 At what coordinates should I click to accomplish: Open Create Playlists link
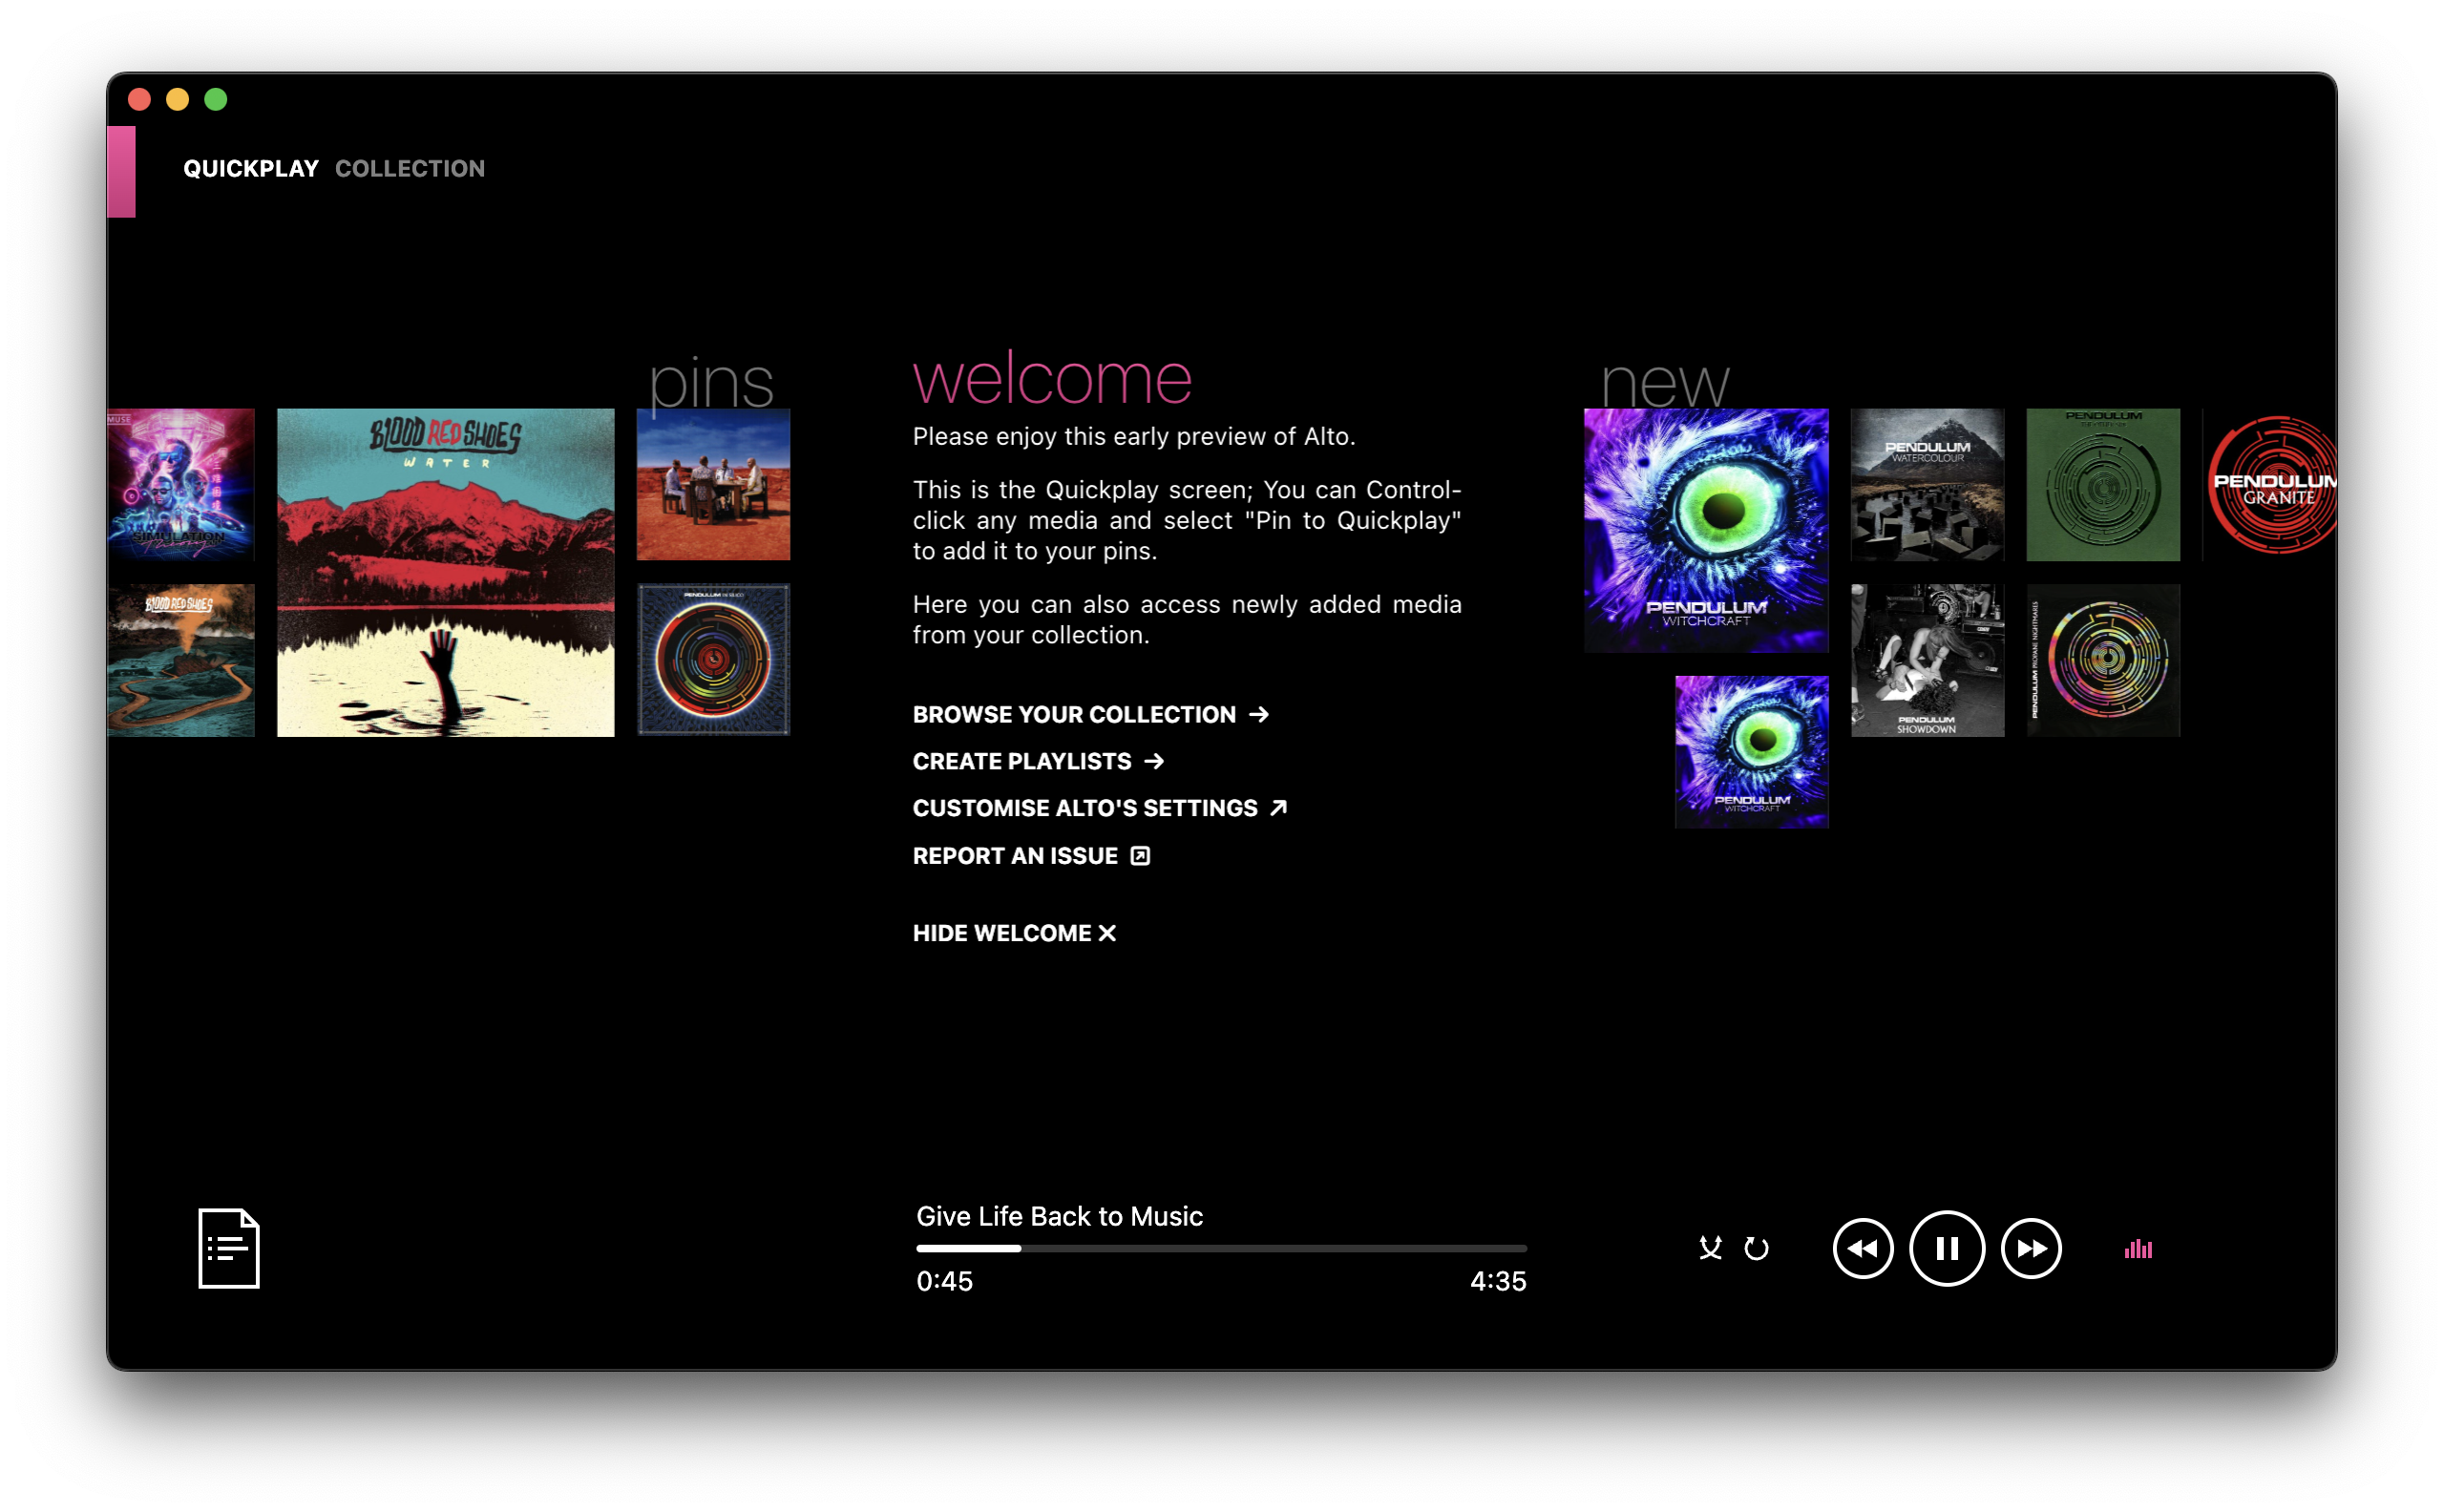(x=1039, y=761)
